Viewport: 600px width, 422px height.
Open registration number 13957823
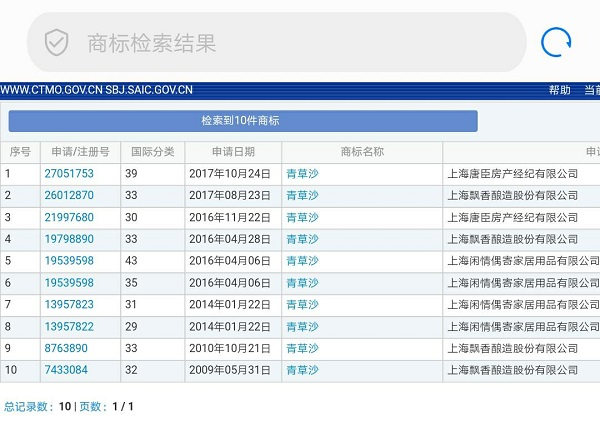tap(69, 305)
